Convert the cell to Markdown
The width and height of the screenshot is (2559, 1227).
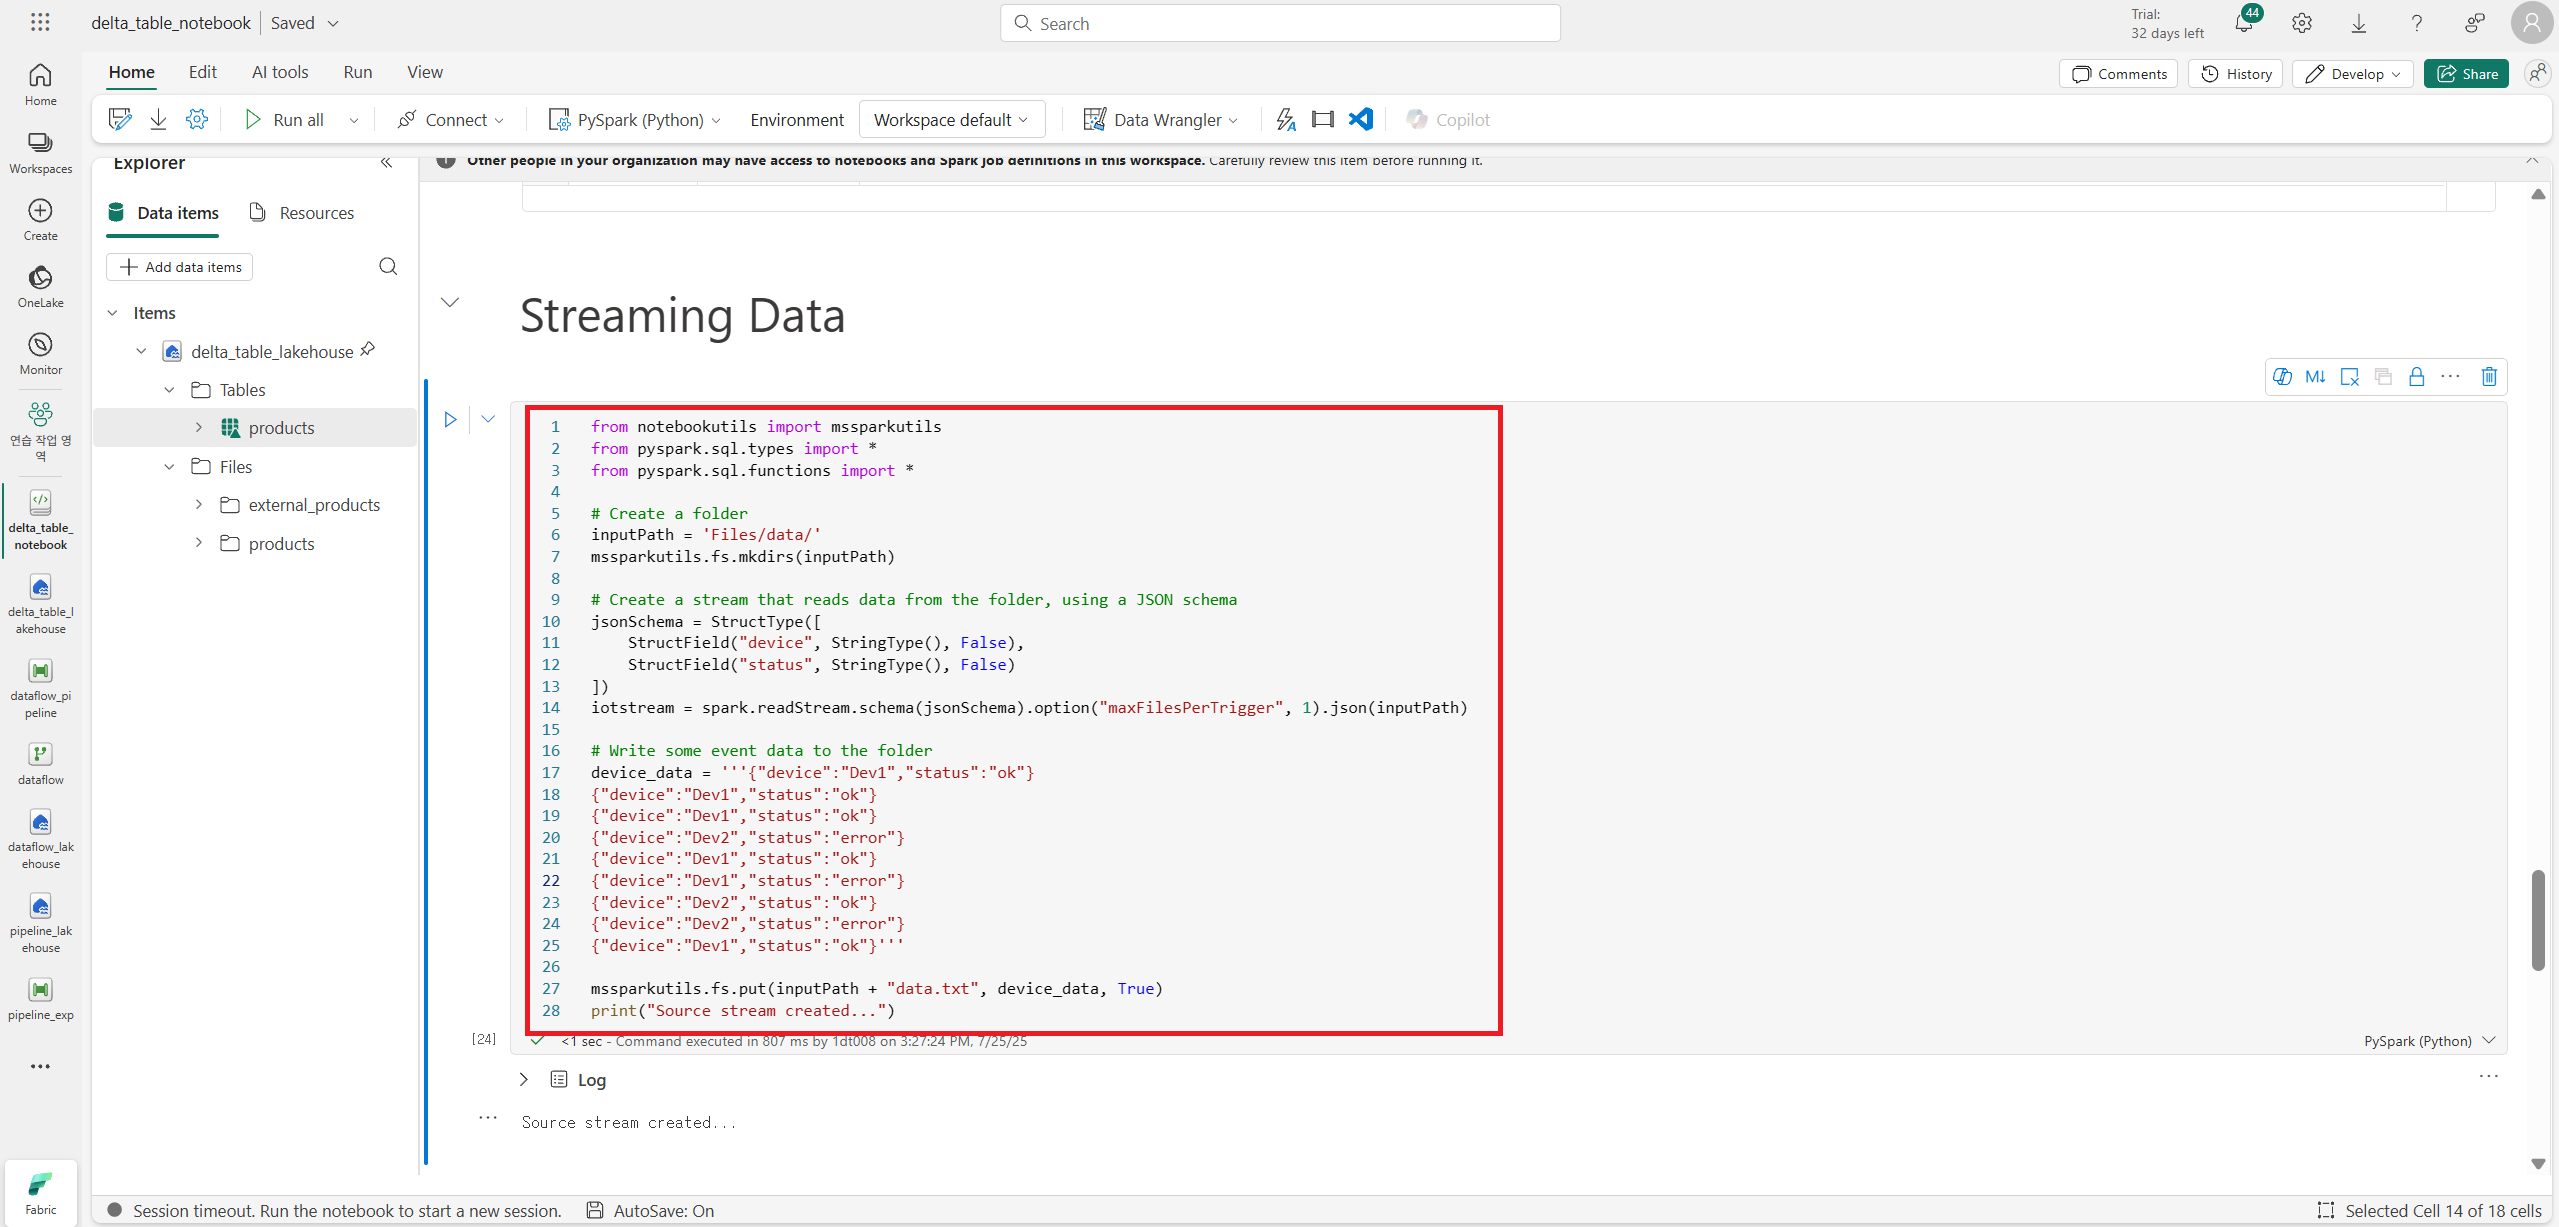coord(2315,377)
